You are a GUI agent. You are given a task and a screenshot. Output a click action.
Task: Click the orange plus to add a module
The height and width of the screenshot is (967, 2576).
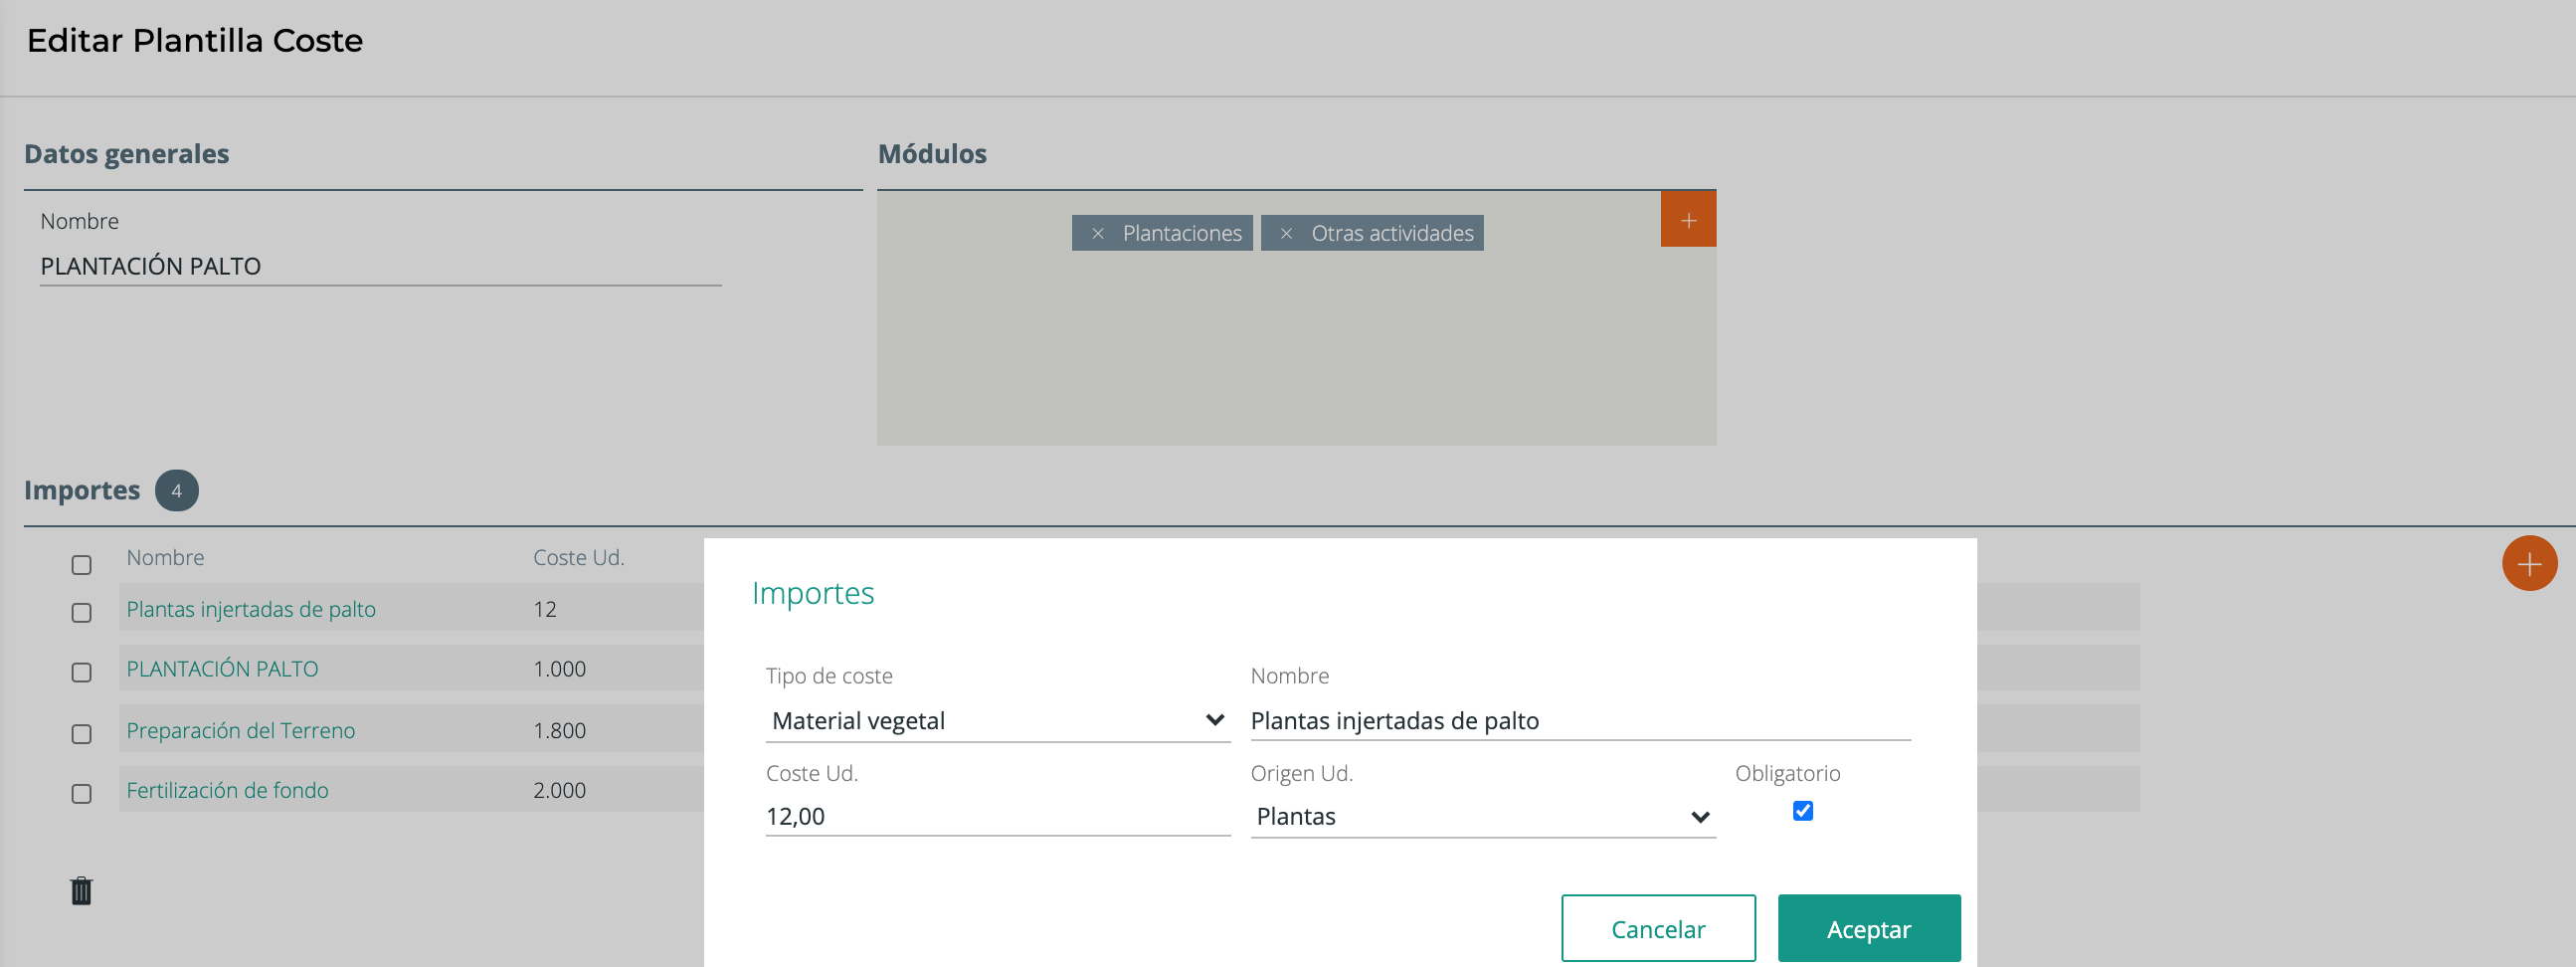[x=1689, y=218]
